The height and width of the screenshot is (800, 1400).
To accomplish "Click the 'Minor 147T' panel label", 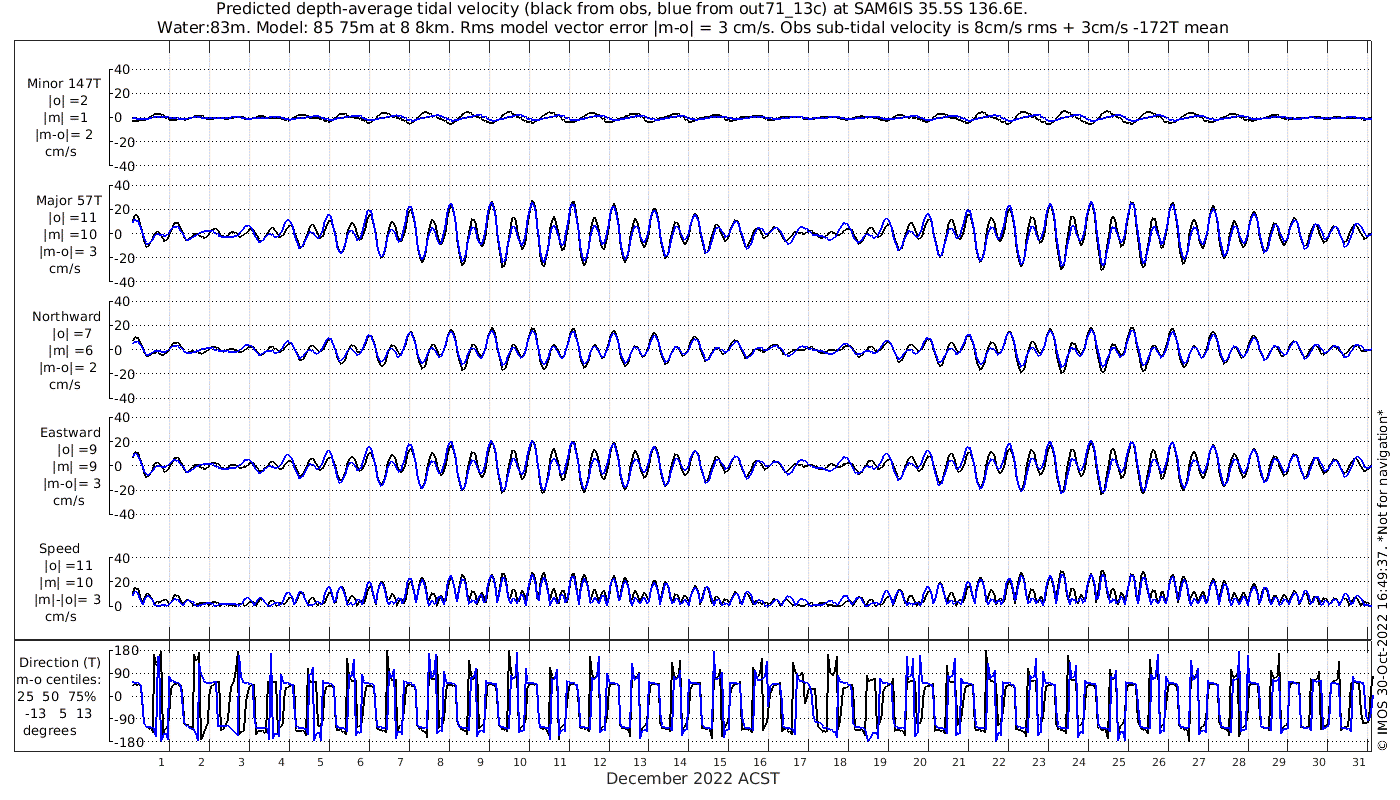I will click(x=64, y=83).
